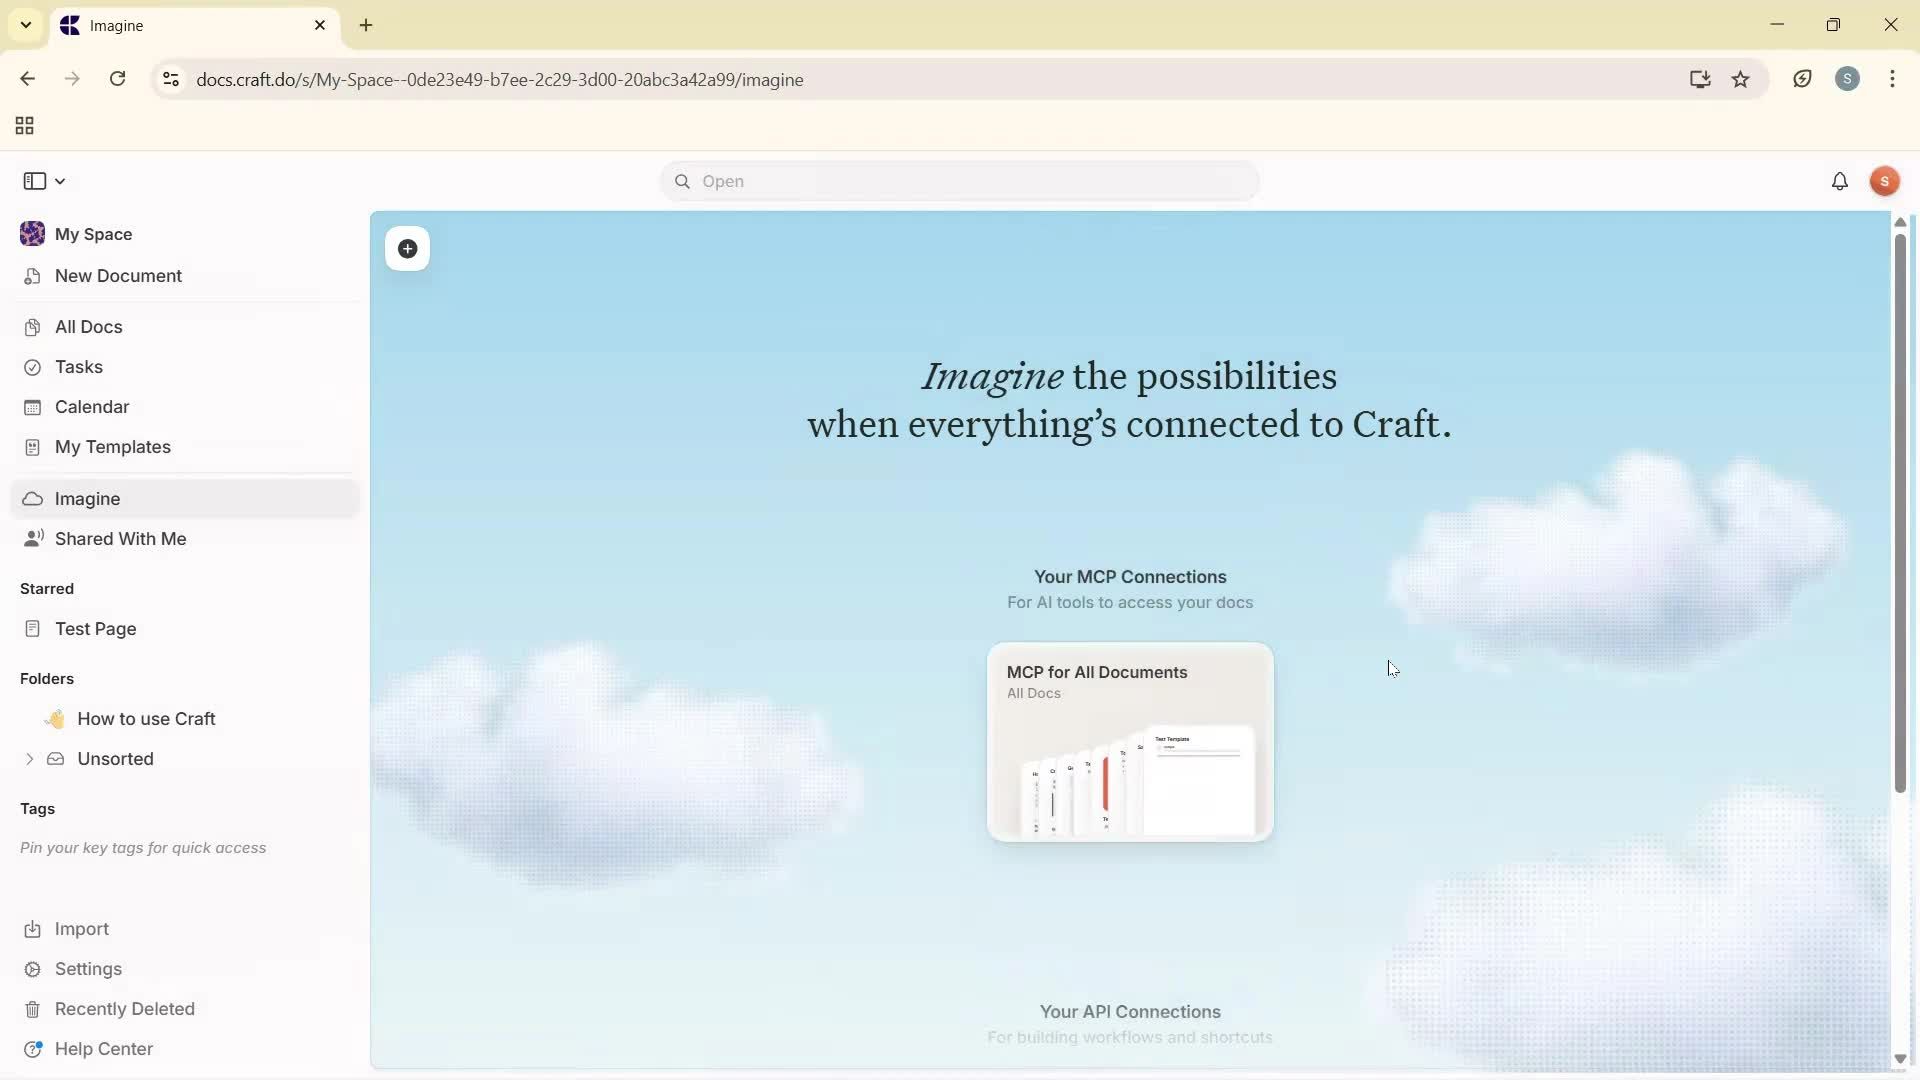
Task: Open My Templates
Action: tap(112, 447)
